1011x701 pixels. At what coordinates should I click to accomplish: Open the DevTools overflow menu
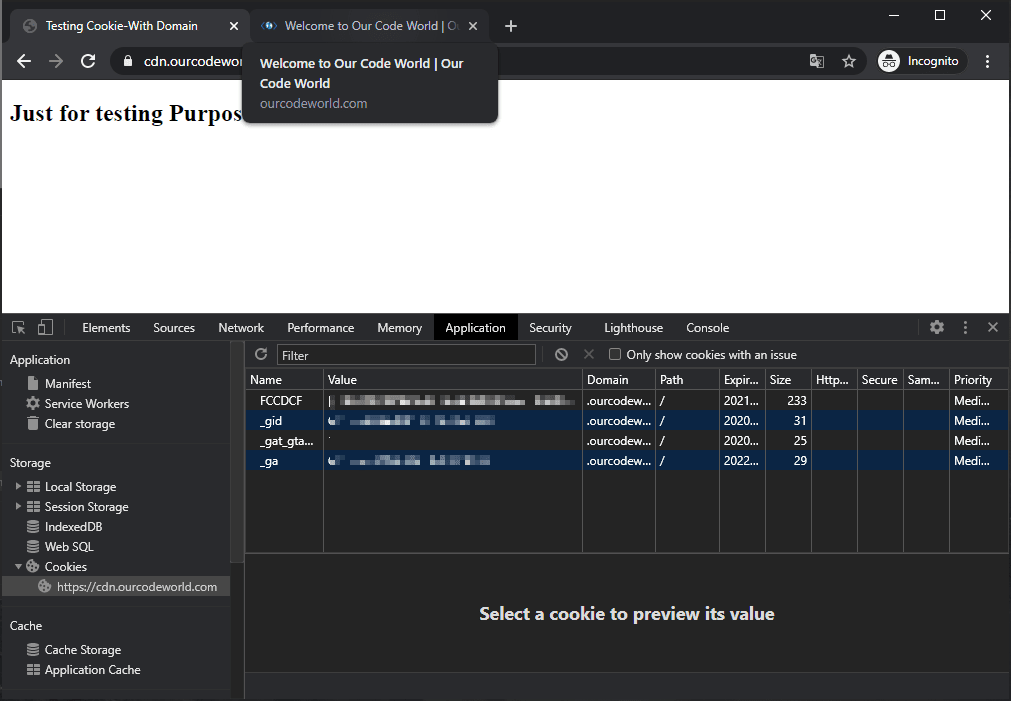tap(964, 327)
